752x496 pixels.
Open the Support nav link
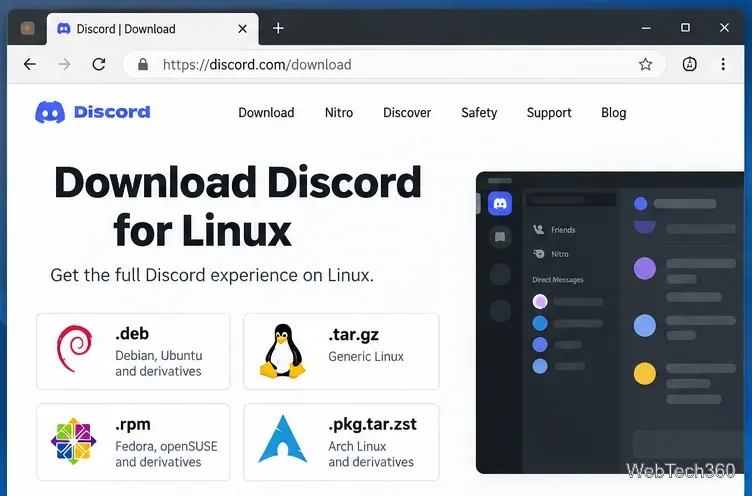click(549, 113)
